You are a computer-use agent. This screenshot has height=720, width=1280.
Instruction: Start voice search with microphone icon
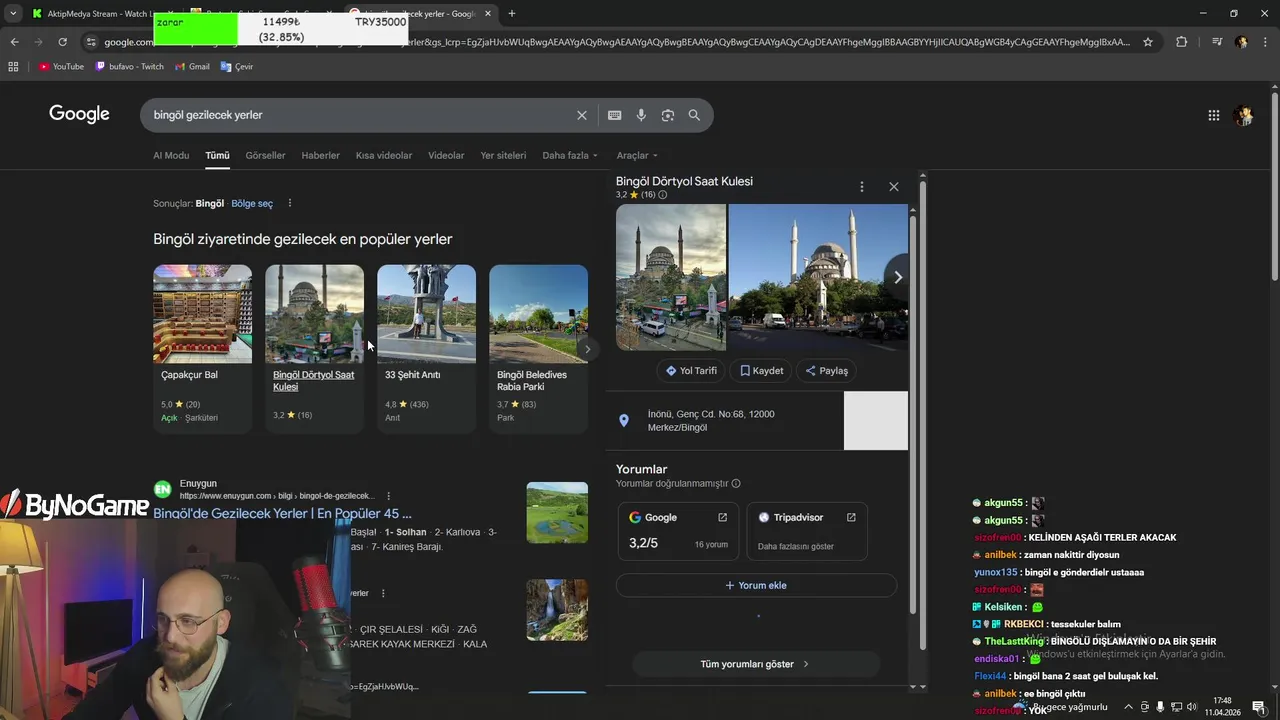point(641,115)
